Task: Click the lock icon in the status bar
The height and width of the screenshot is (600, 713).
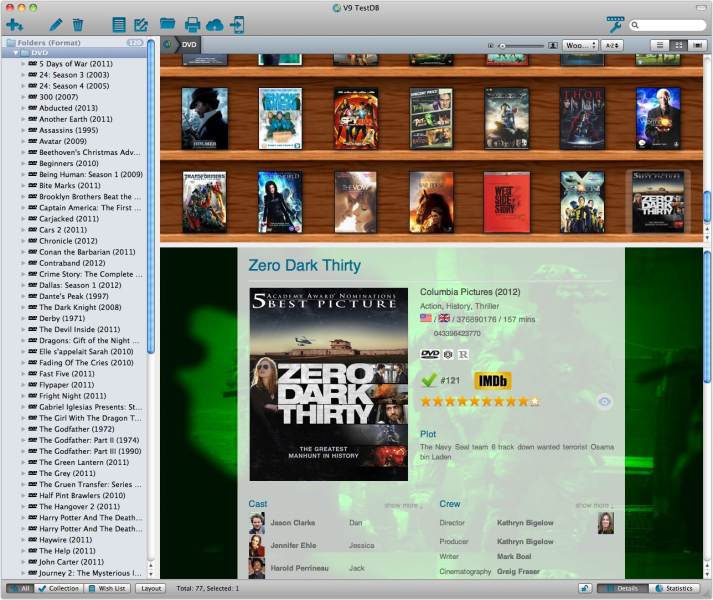Action: click(585, 588)
